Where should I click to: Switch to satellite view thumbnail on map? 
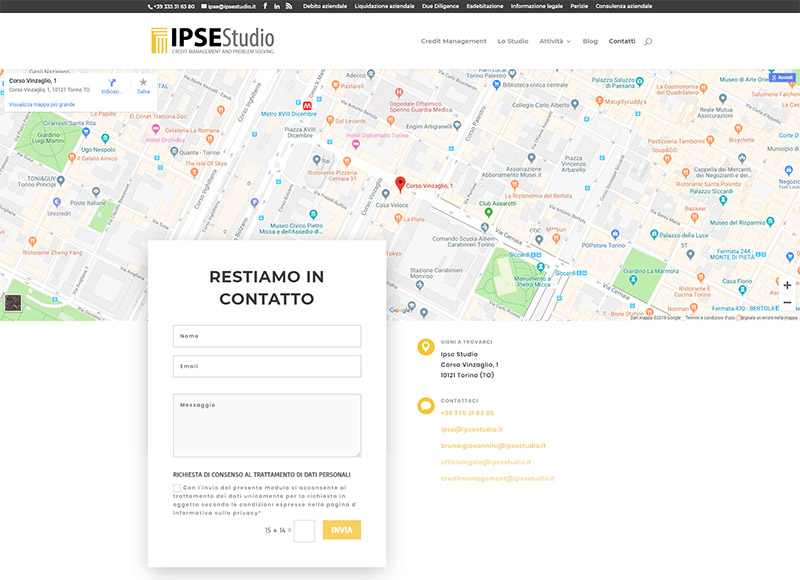coord(13,302)
